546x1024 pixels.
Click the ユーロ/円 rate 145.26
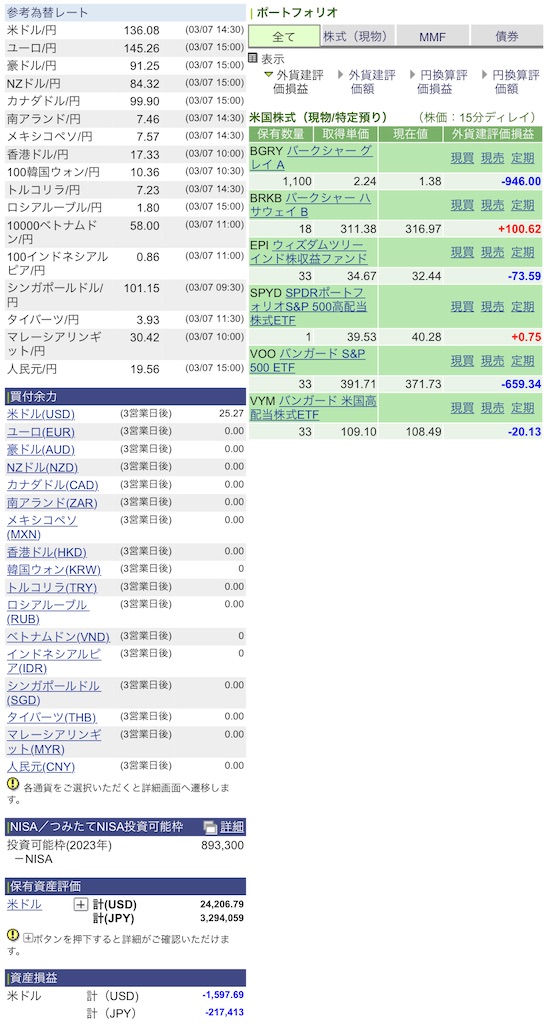[142, 48]
